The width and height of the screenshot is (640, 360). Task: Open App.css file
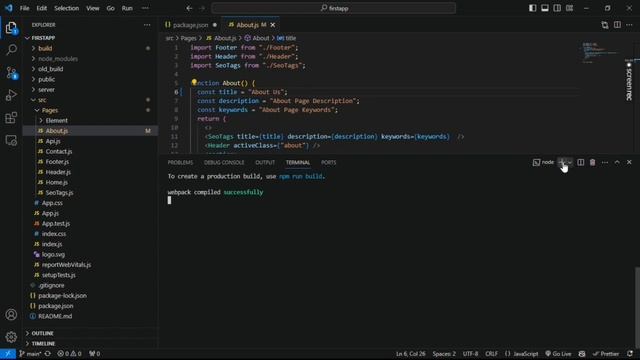pos(90,203)
